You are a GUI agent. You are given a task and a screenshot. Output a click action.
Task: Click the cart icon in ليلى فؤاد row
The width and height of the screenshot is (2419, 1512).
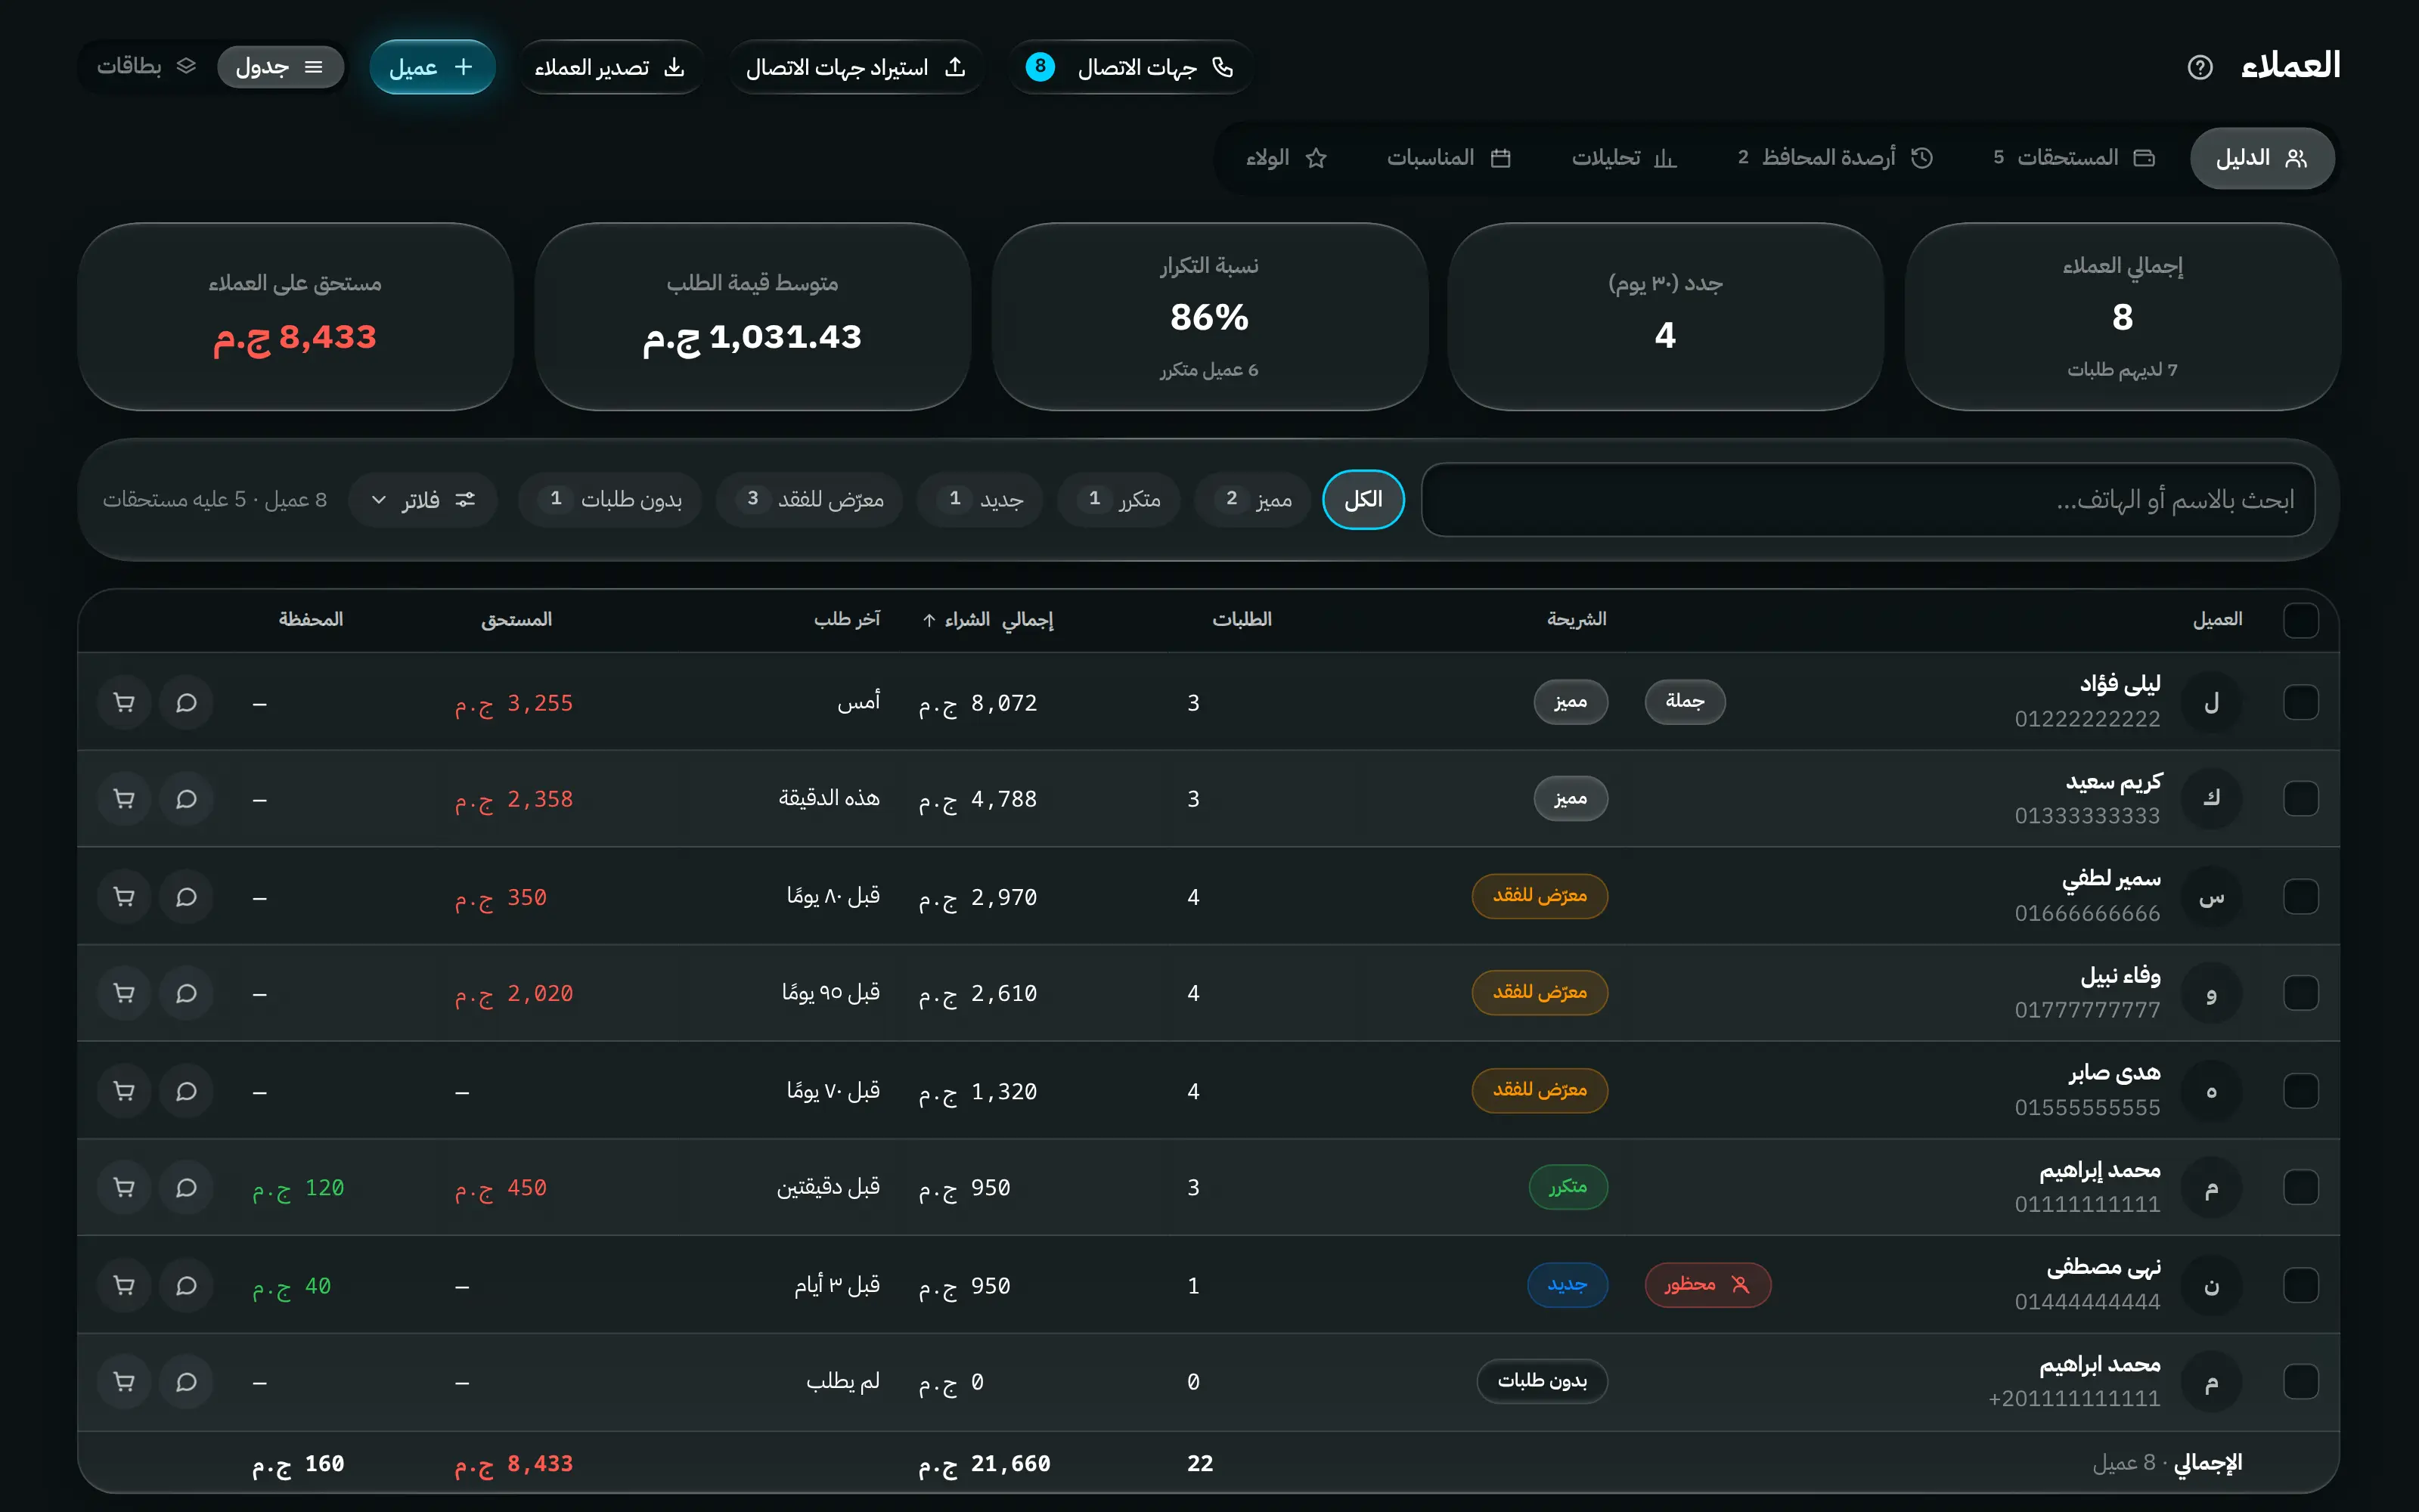coord(124,703)
